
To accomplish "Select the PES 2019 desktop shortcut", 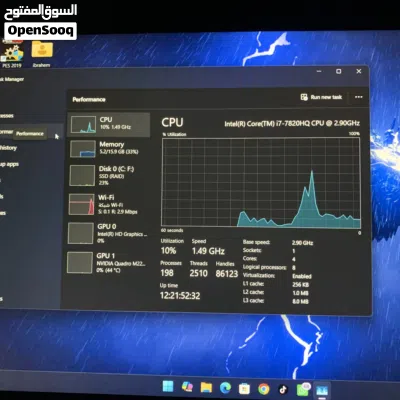I will click(x=13, y=55).
